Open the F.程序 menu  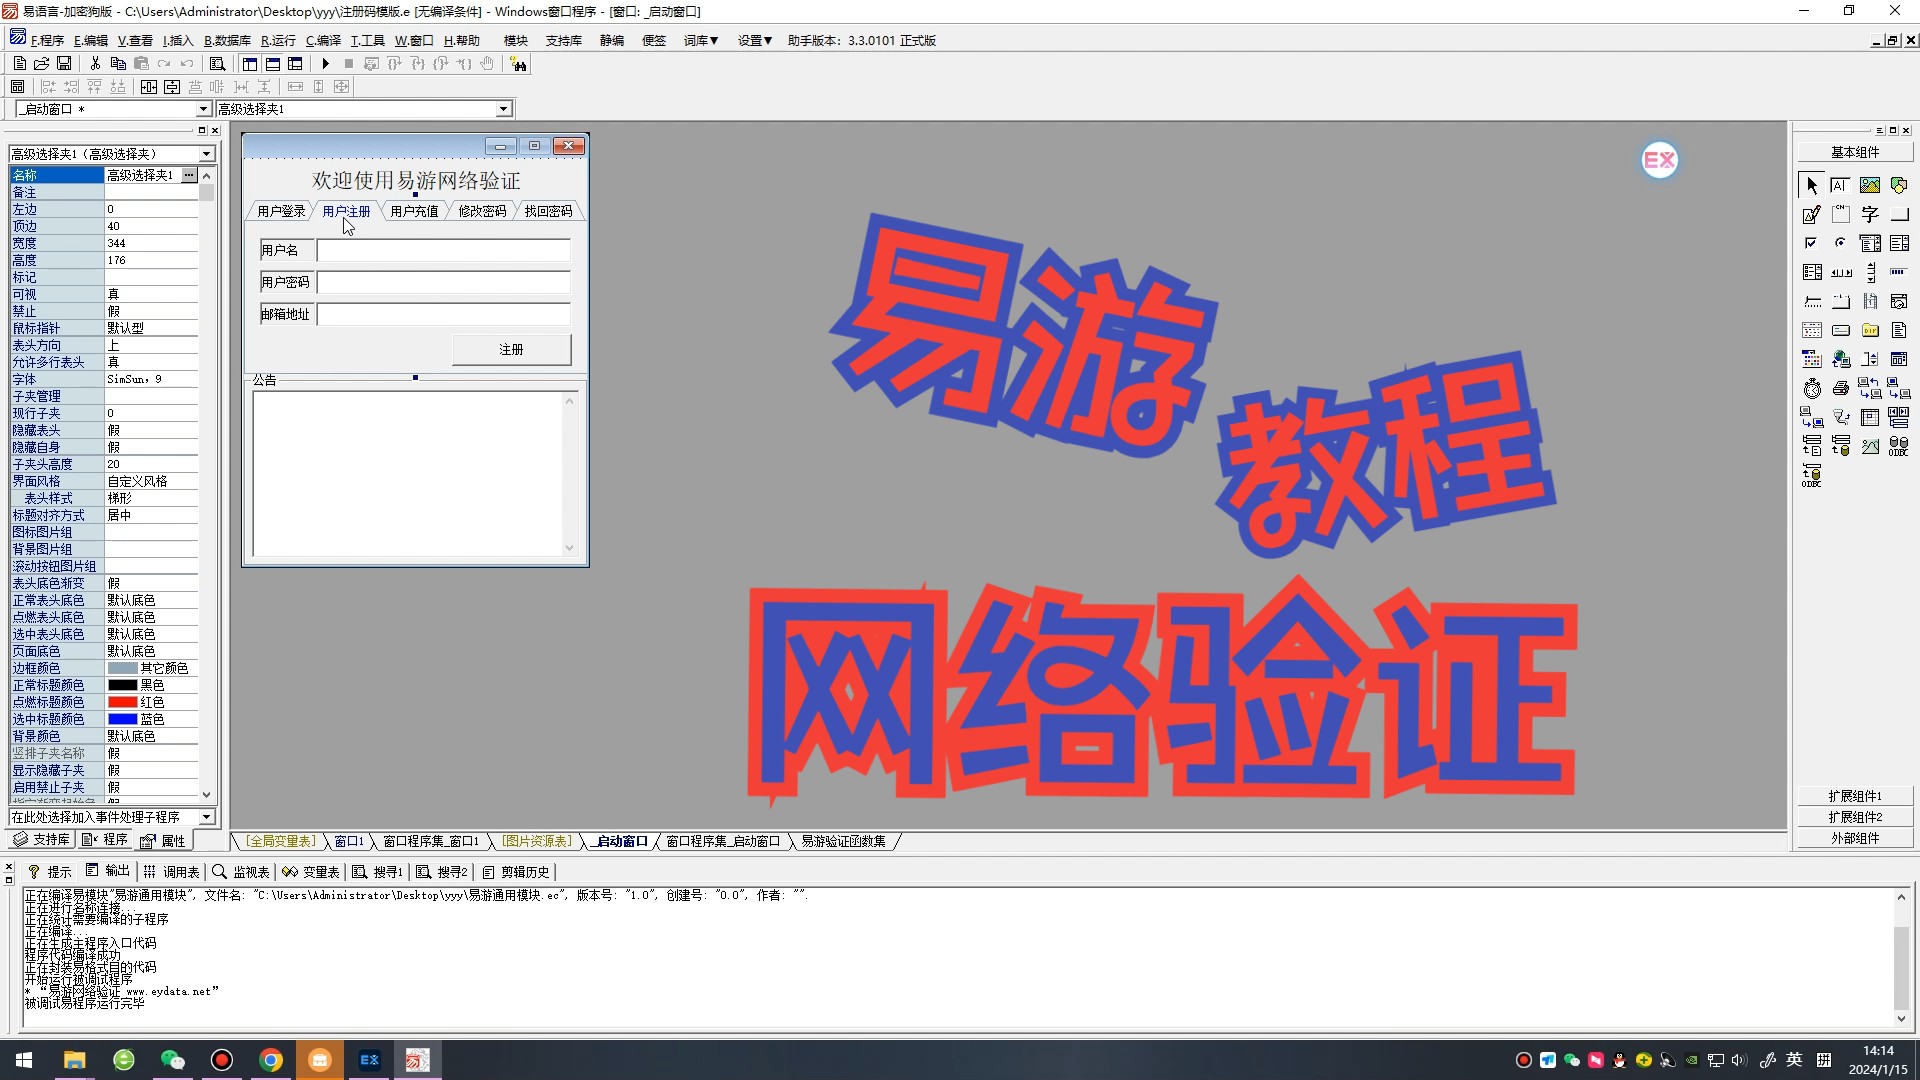click(47, 41)
